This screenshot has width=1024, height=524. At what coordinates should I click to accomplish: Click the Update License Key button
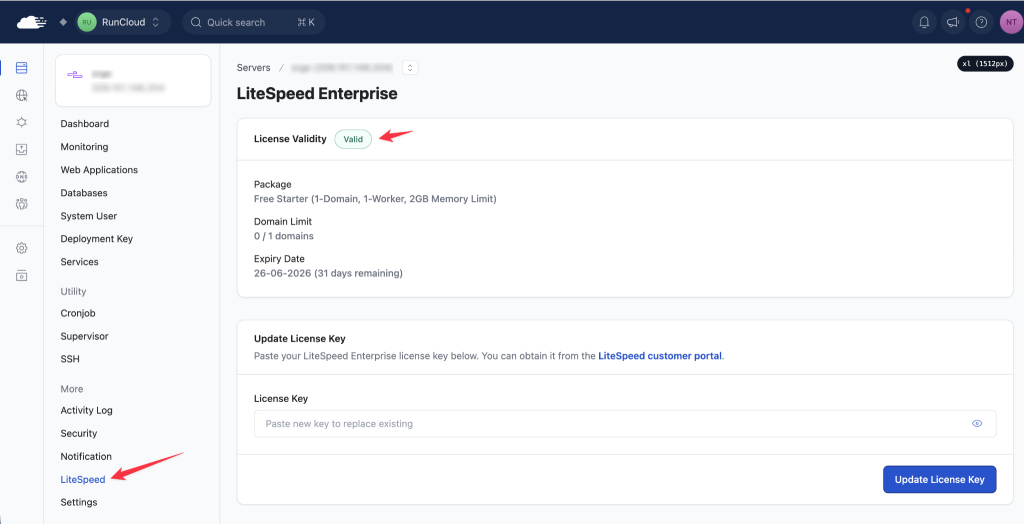click(939, 479)
